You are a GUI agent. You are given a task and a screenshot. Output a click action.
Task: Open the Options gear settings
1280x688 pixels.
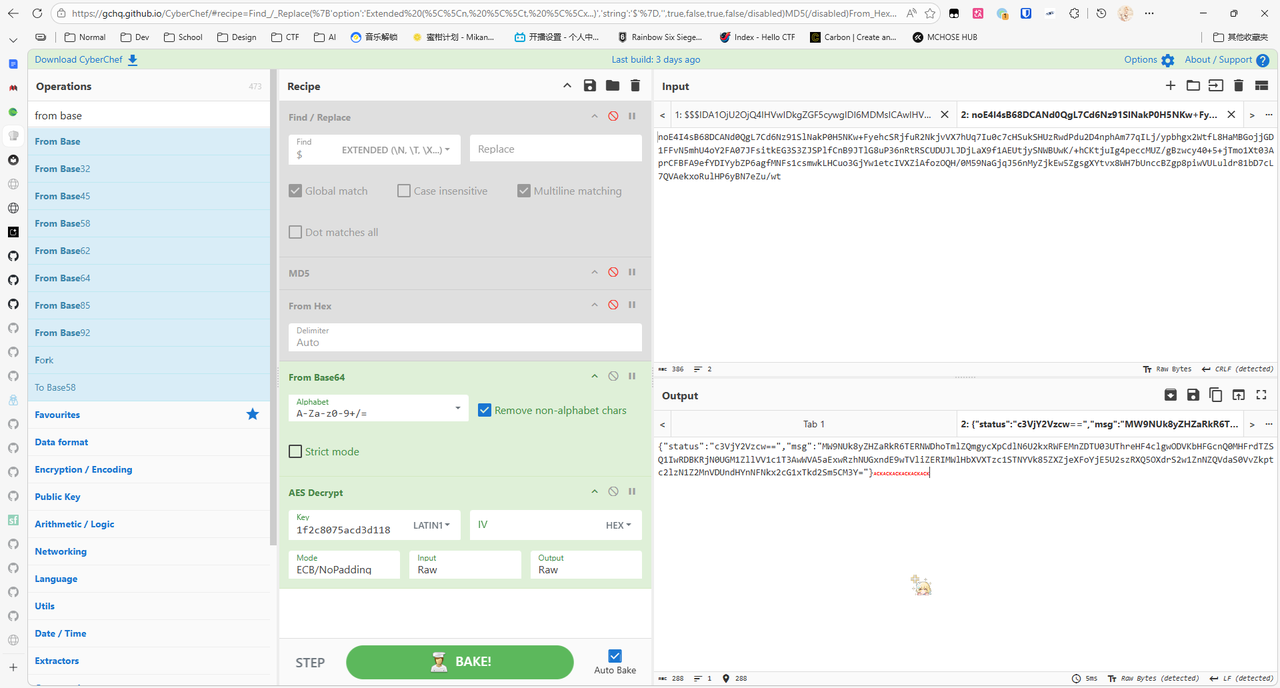1167,60
